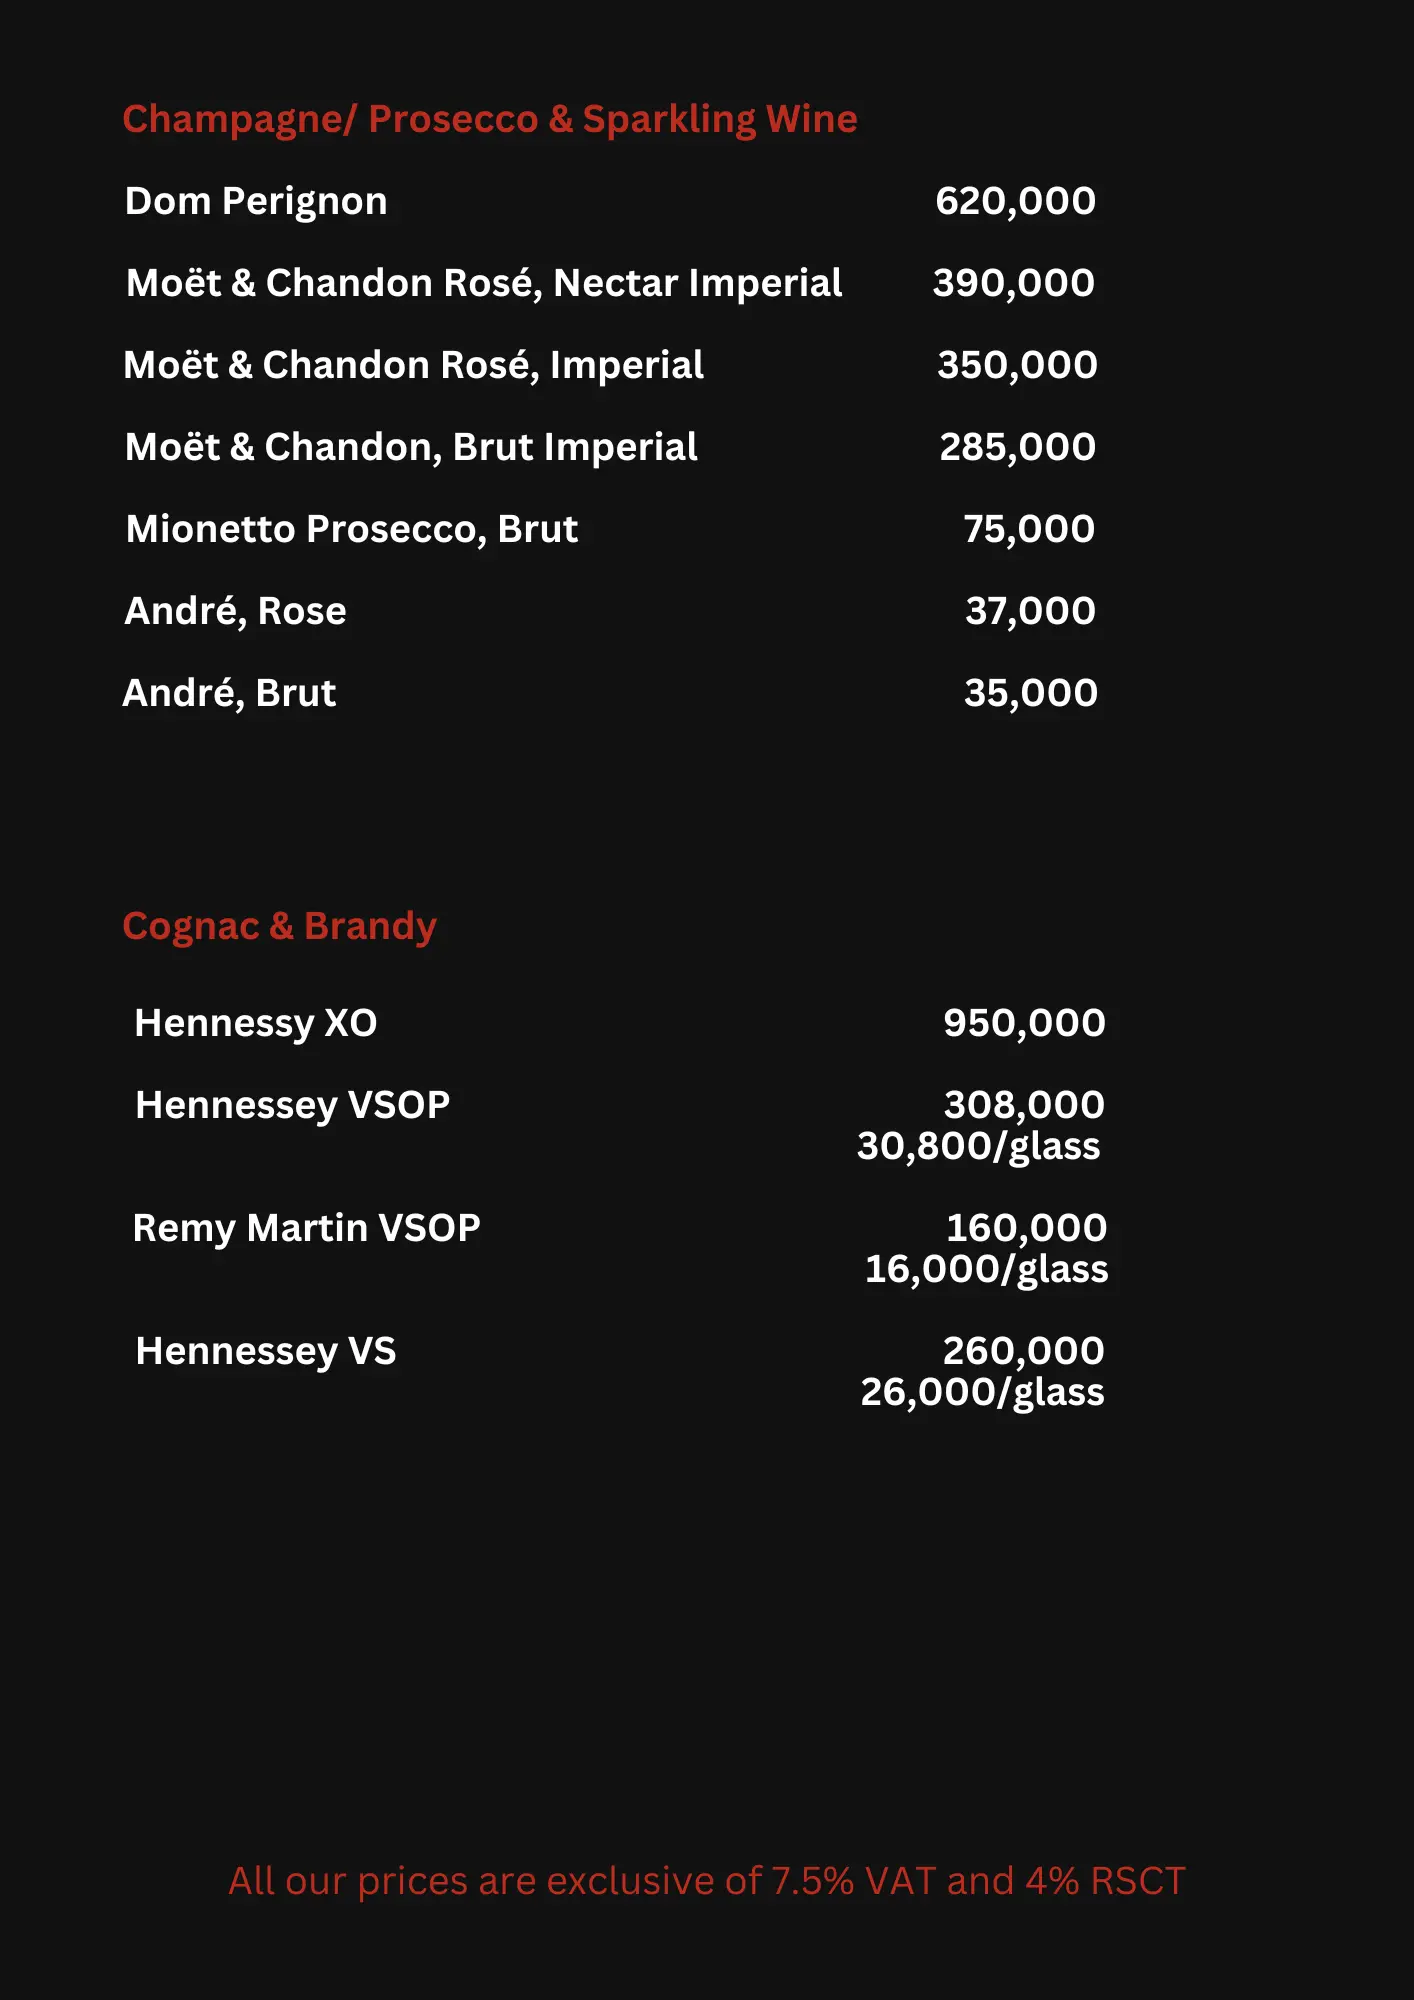
Task: Click Moët & Chandon Rosé, Nectar Imperial
Action: 484,284
